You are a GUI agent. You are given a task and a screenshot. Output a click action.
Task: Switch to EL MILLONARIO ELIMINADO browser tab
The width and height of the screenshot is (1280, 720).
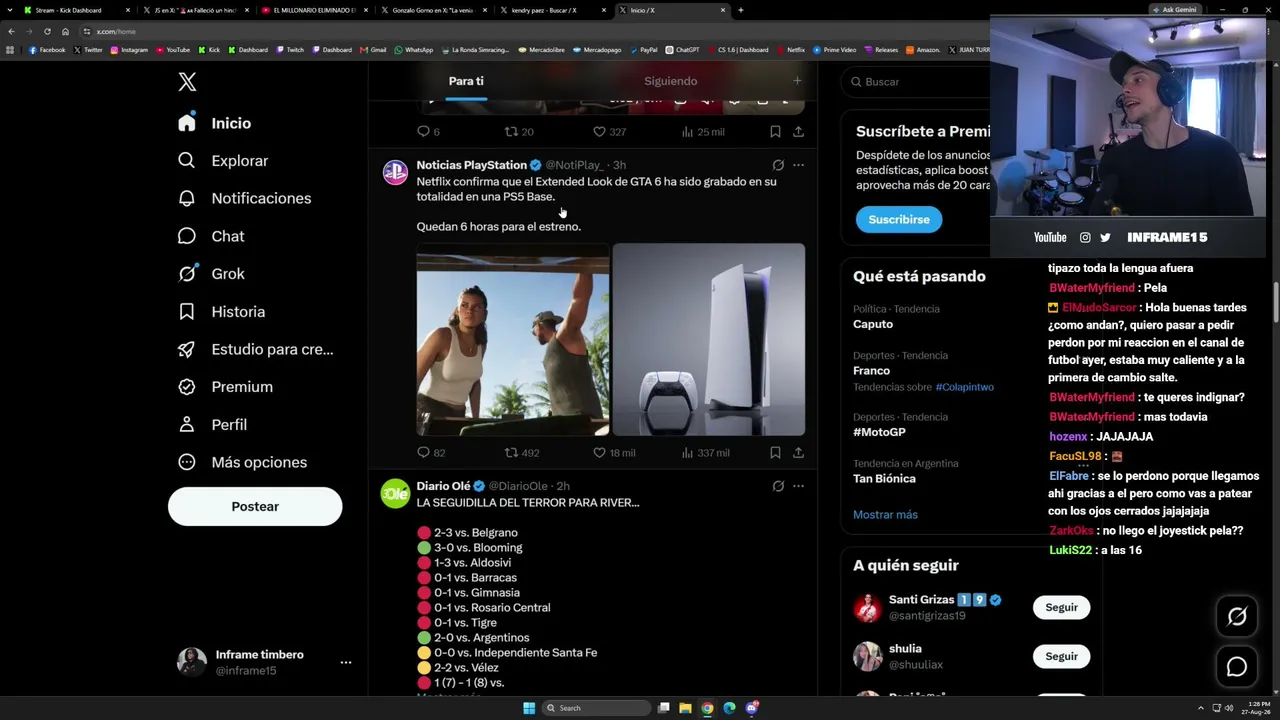click(x=313, y=10)
